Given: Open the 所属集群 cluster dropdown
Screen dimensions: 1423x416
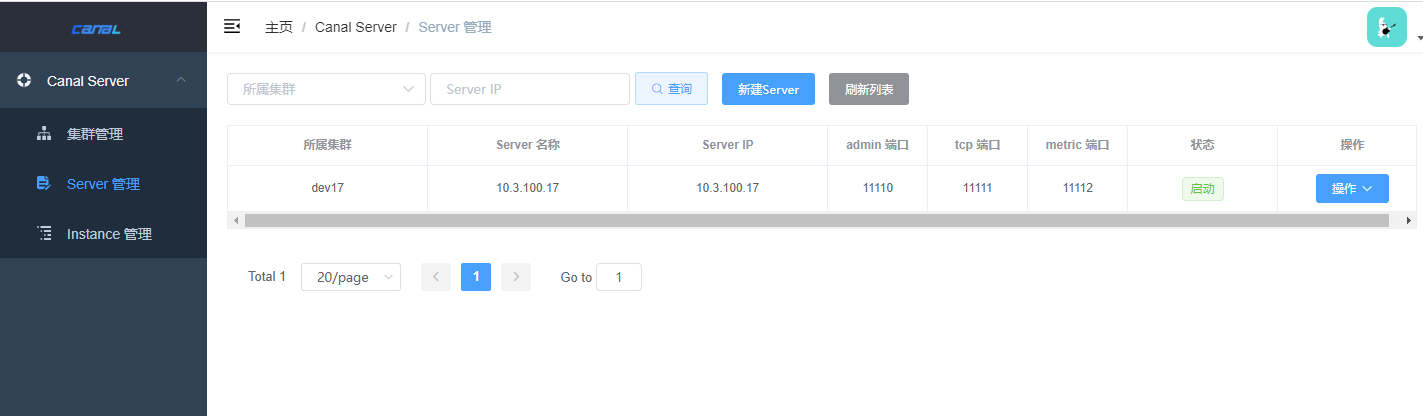Looking at the screenshot, I should (326, 89).
